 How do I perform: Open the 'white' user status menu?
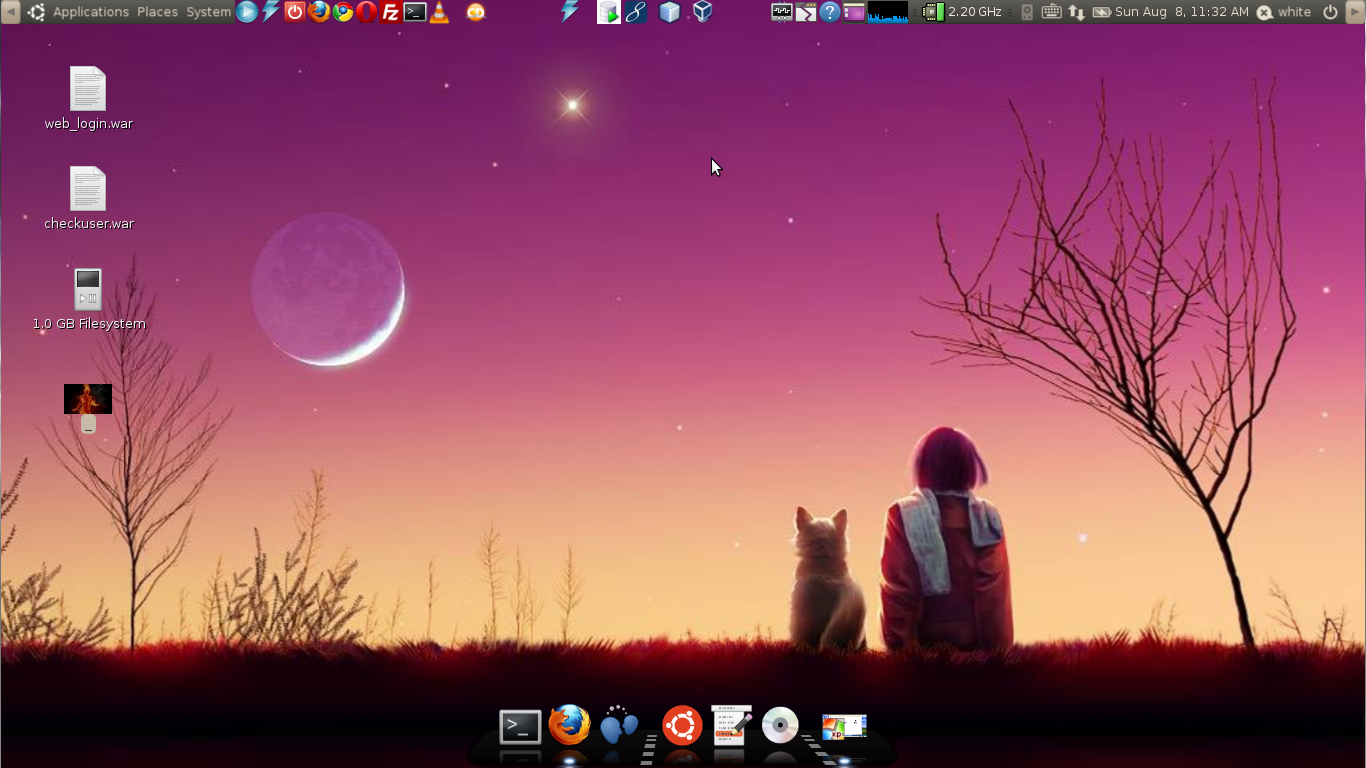point(1284,12)
